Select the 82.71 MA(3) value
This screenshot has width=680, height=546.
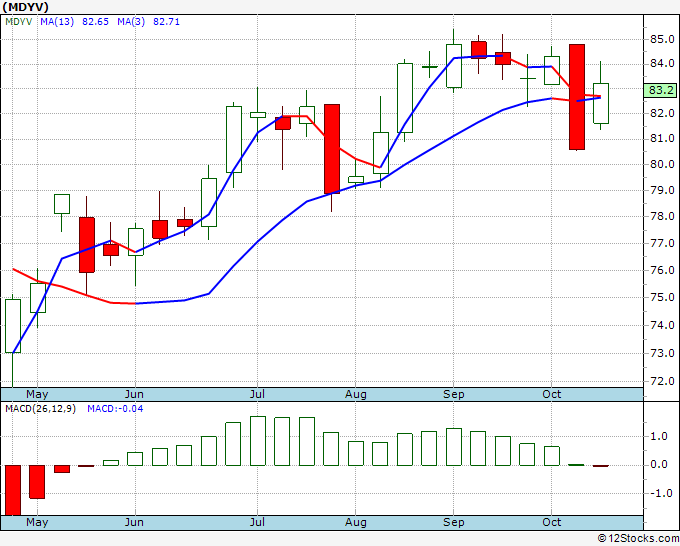167,22
